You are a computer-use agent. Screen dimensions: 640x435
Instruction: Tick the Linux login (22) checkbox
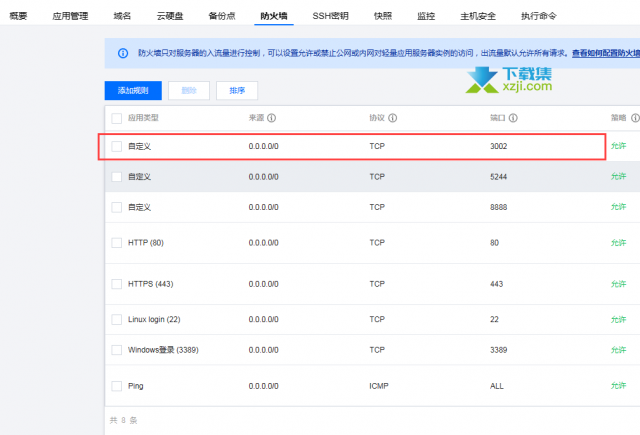coord(117,320)
